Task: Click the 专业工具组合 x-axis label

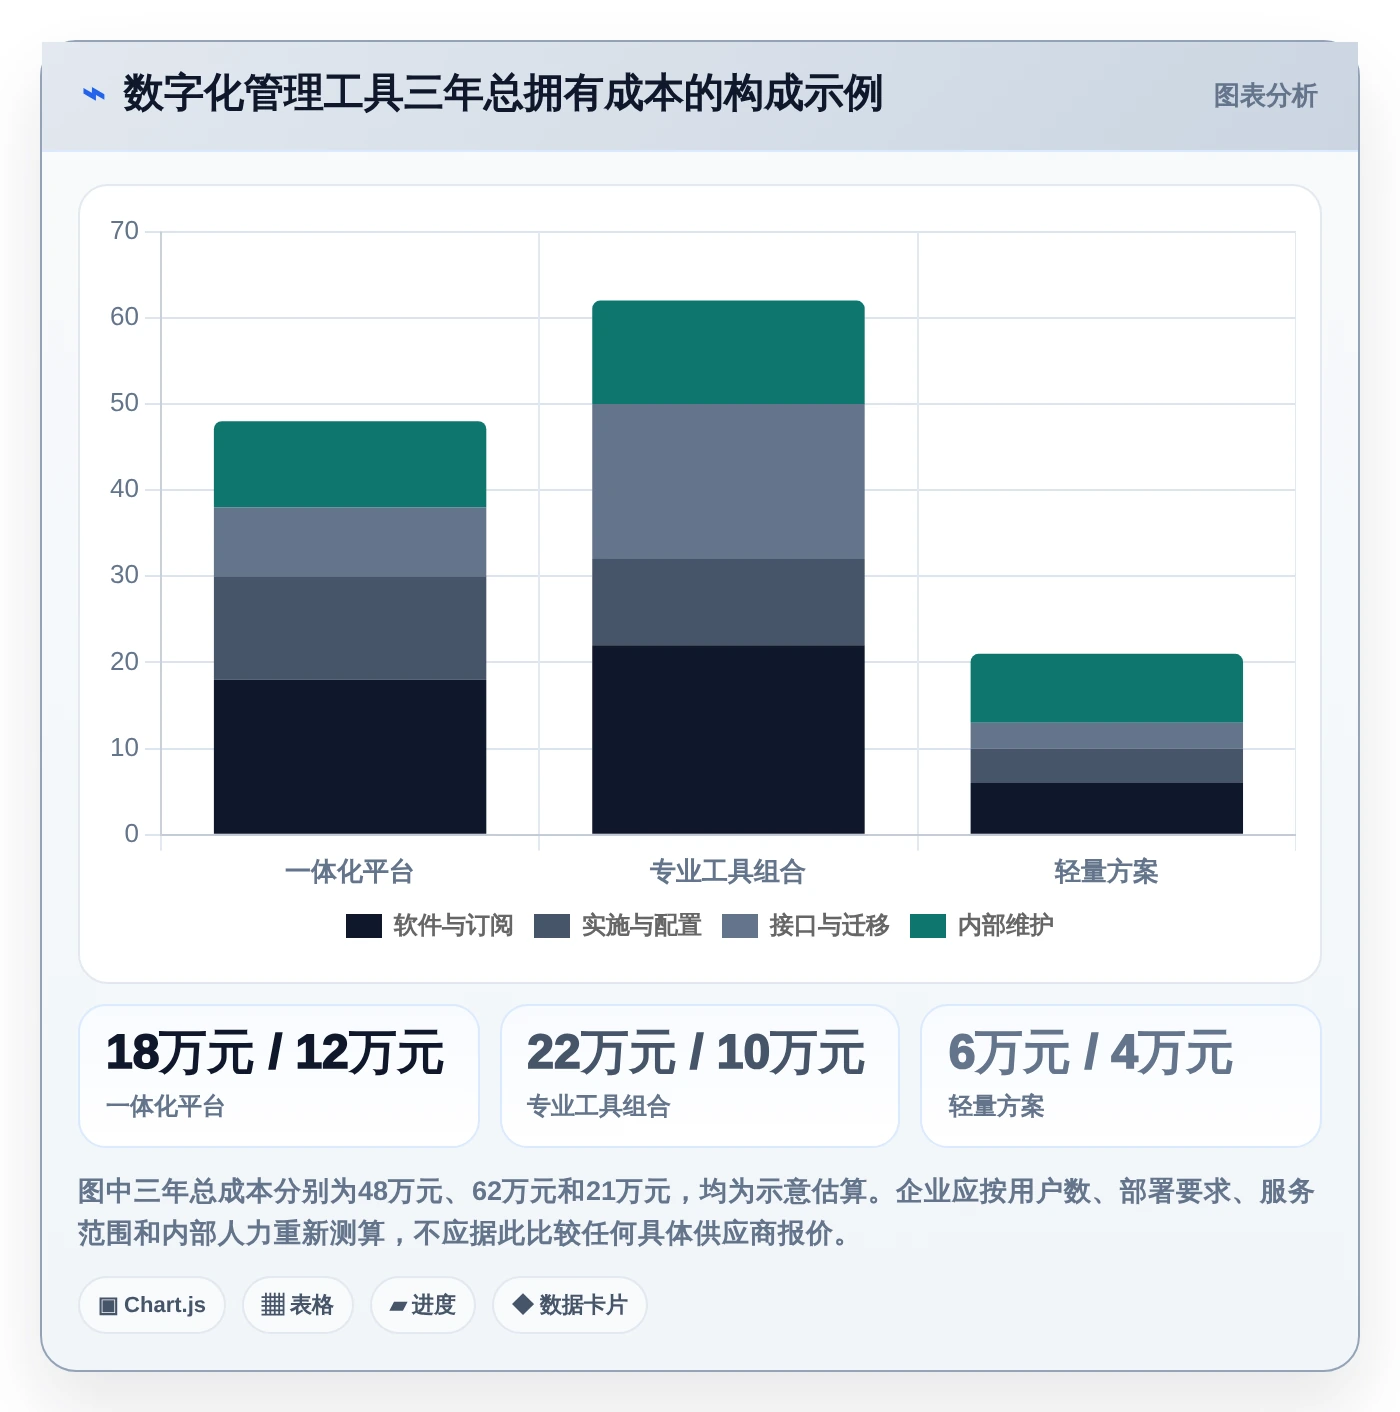Action: 728,872
